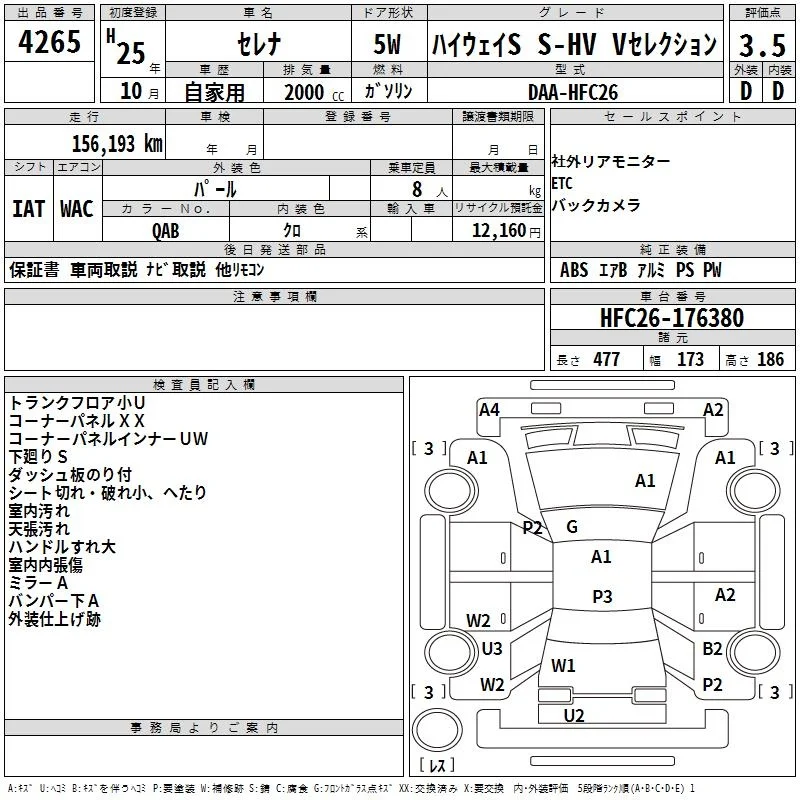Click inspector note コーナーパネルインナーUW
The width and height of the screenshot is (800, 800).
108,439
